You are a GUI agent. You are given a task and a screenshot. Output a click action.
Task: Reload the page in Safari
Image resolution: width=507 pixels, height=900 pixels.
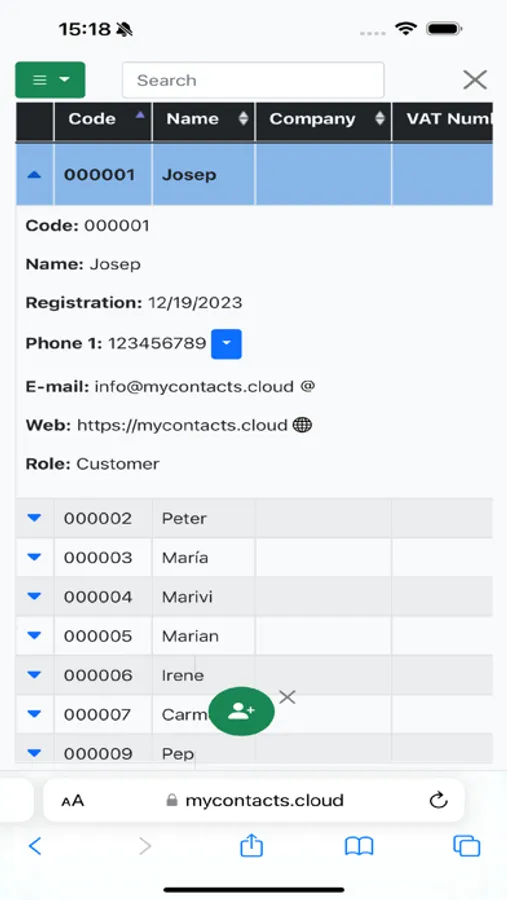(438, 800)
